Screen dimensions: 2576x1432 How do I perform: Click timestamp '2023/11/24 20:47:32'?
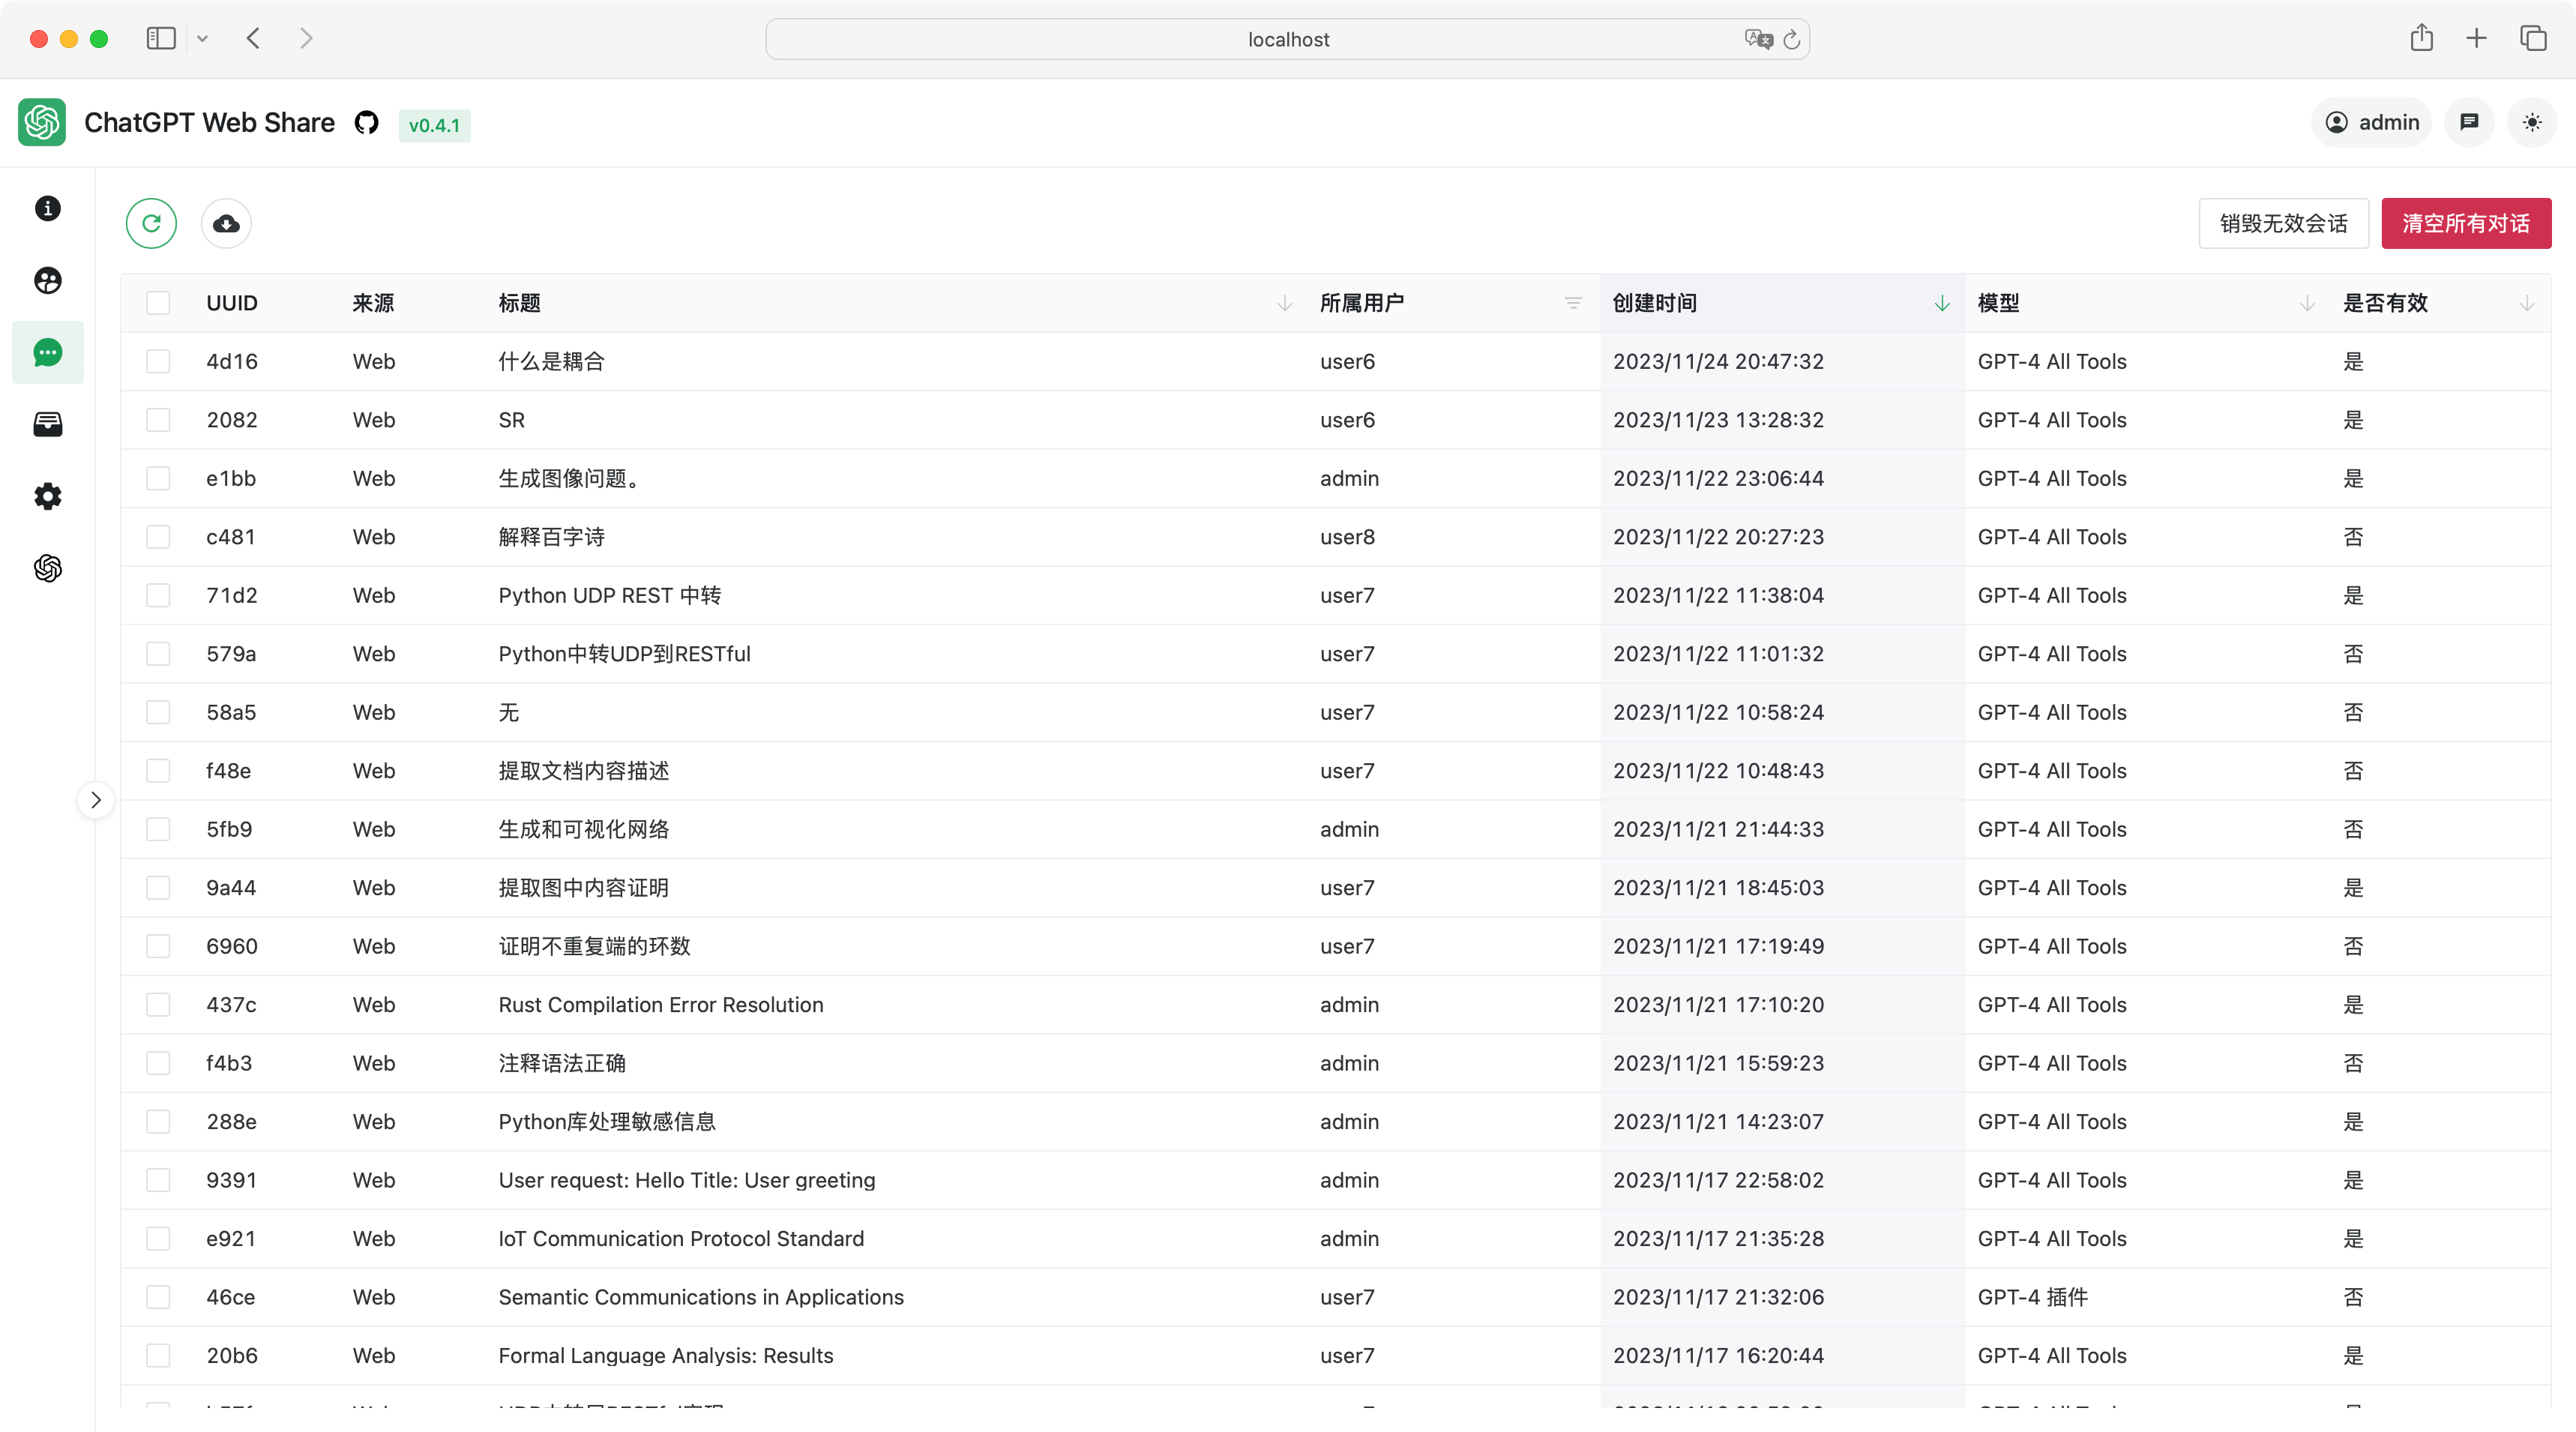[1718, 361]
